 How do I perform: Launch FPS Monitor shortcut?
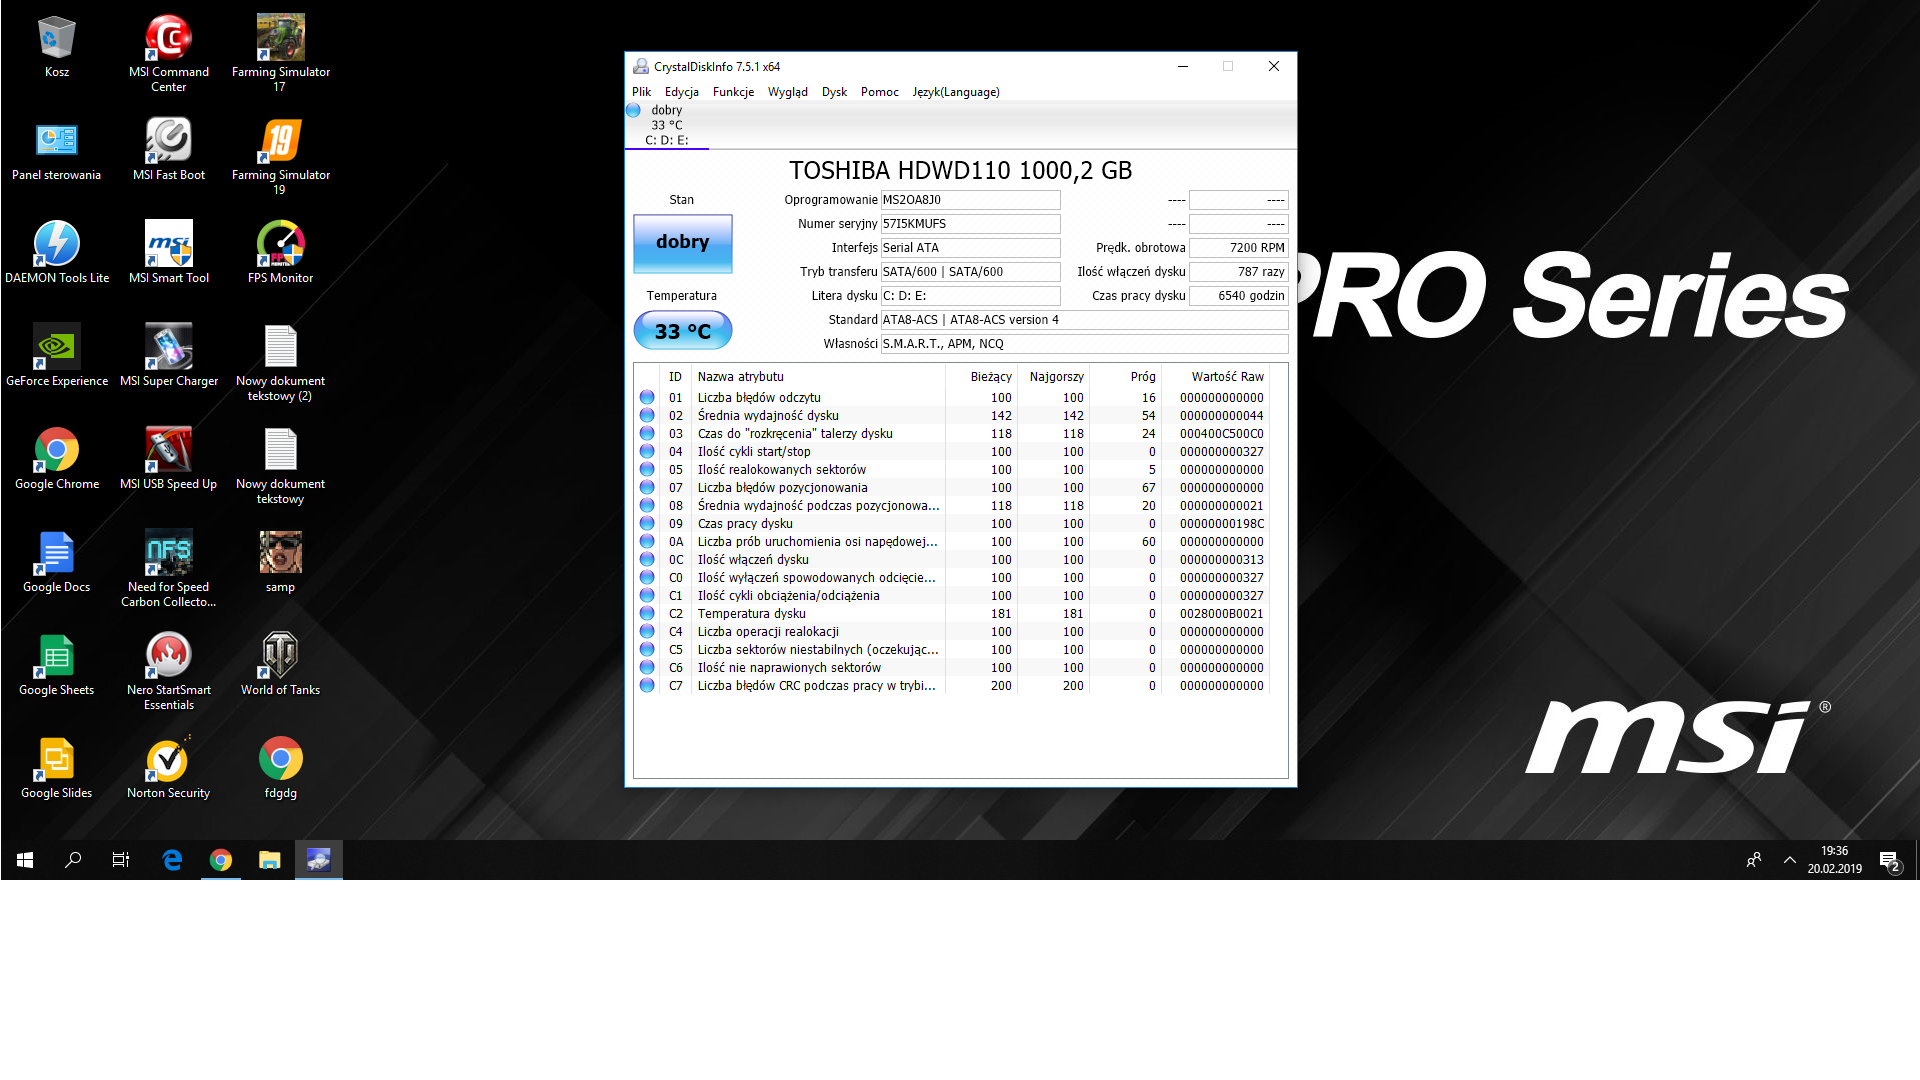point(281,253)
